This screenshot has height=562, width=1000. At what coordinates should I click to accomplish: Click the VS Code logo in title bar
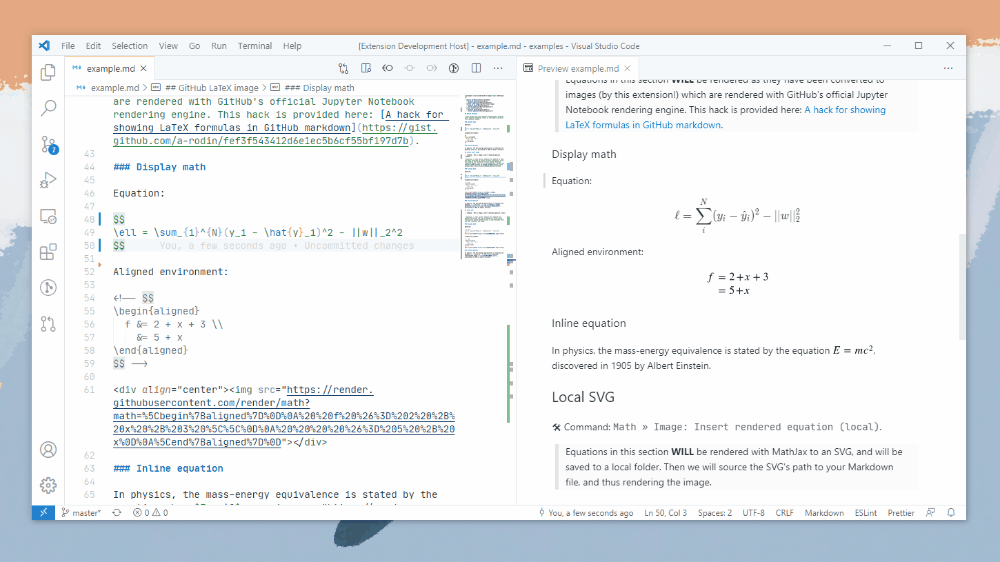(x=44, y=46)
